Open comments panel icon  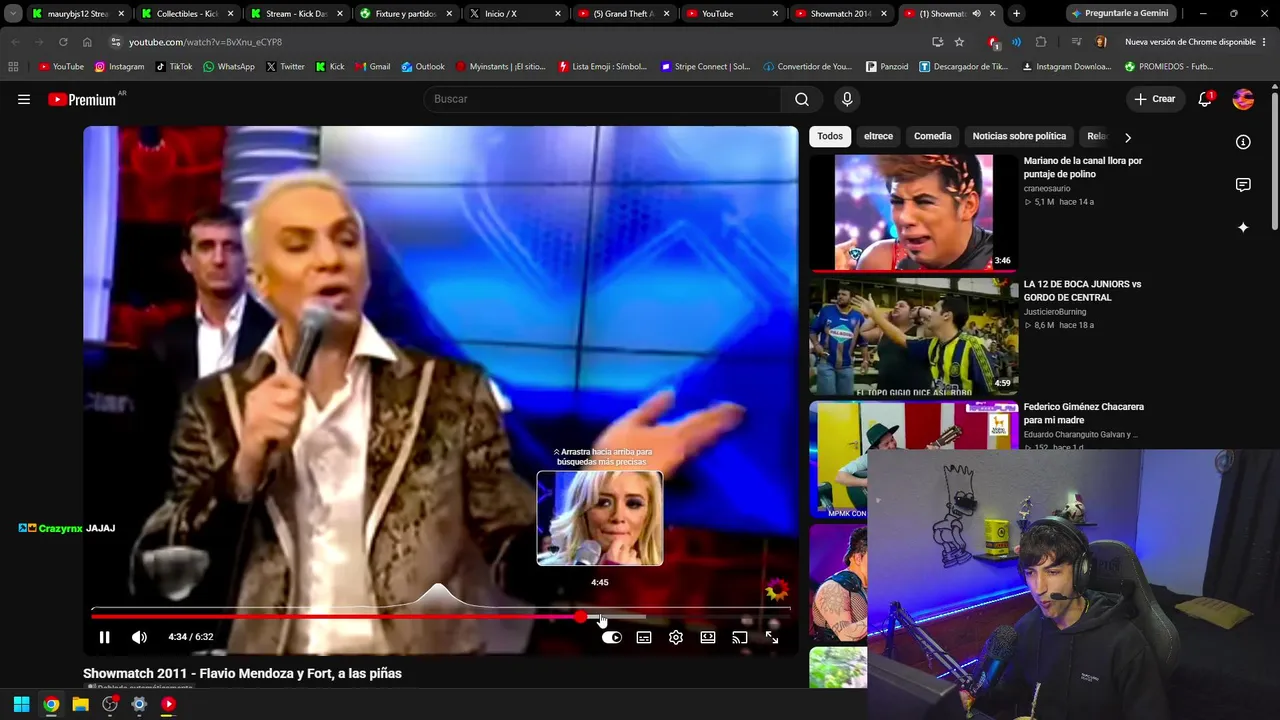coord(1243,185)
